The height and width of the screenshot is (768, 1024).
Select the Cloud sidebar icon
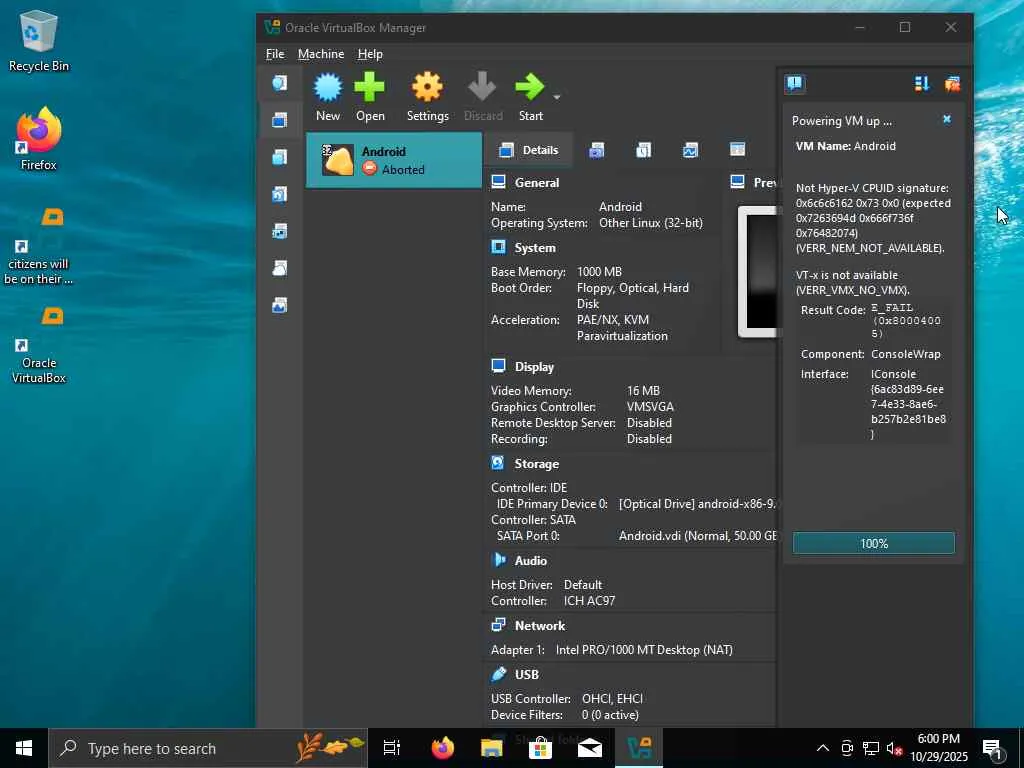coord(280,268)
